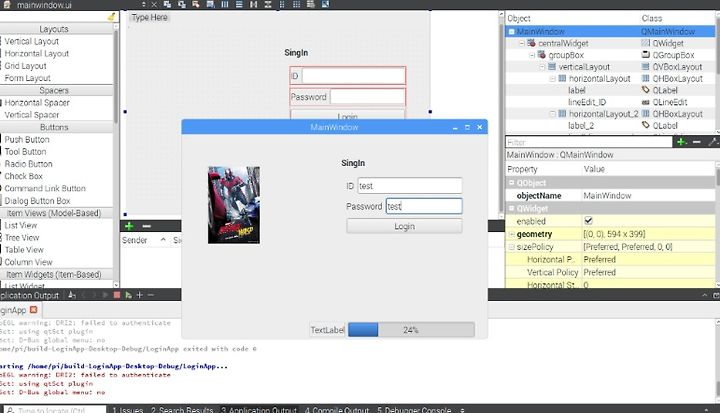Viewport: 720px width, 413px height.
Task: Pick Vertical Layout from widget box
Action: click(32, 41)
